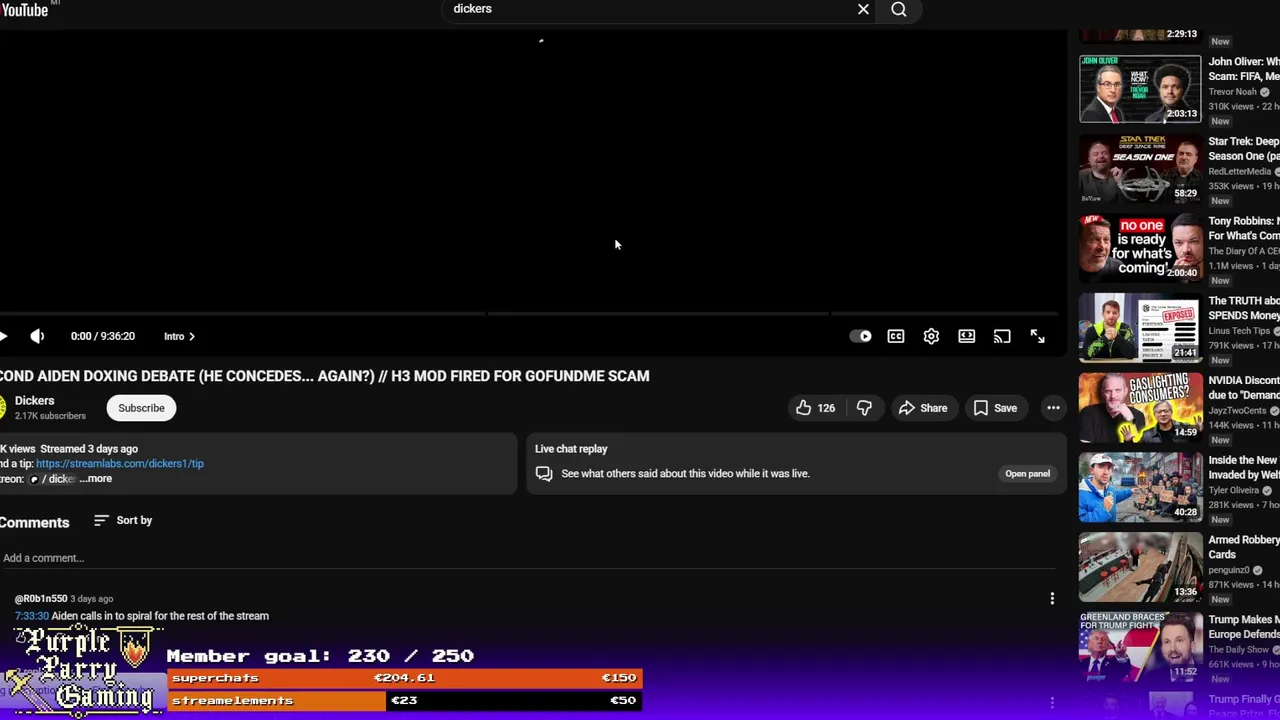
Task: Mute the video with the speaker icon
Action: click(x=37, y=336)
